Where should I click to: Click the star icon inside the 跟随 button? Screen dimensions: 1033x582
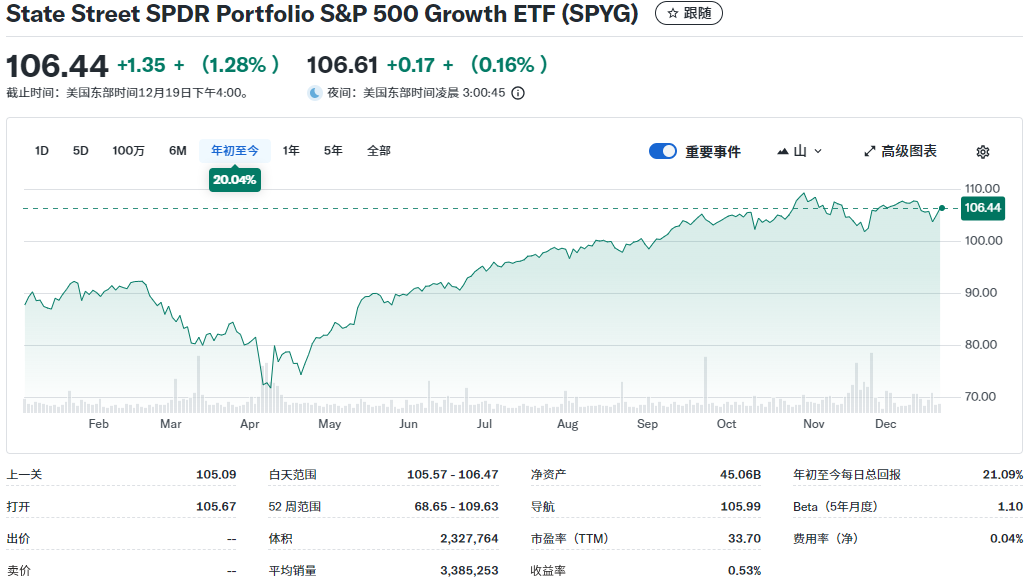(x=671, y=14)
